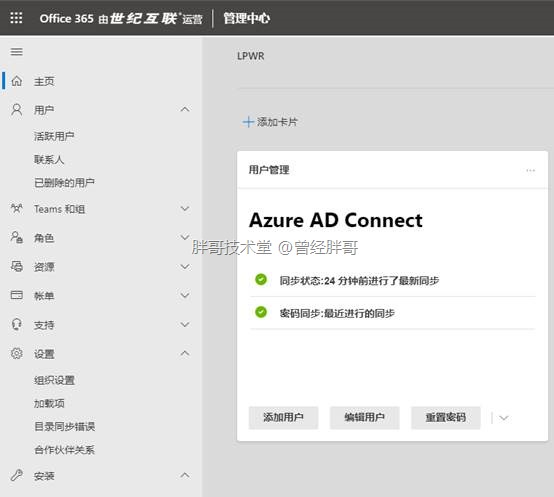Click the Office 365 世纪互联 logo text
The image size is (554, 497).
pyautogui.click(x=121, y=18)
